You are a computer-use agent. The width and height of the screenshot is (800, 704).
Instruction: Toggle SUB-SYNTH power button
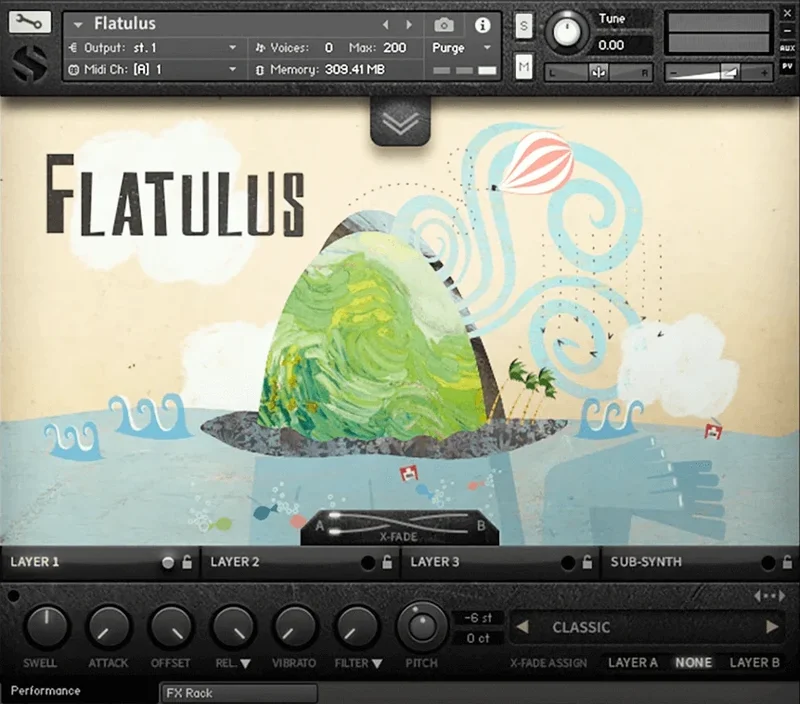(767, 563)
